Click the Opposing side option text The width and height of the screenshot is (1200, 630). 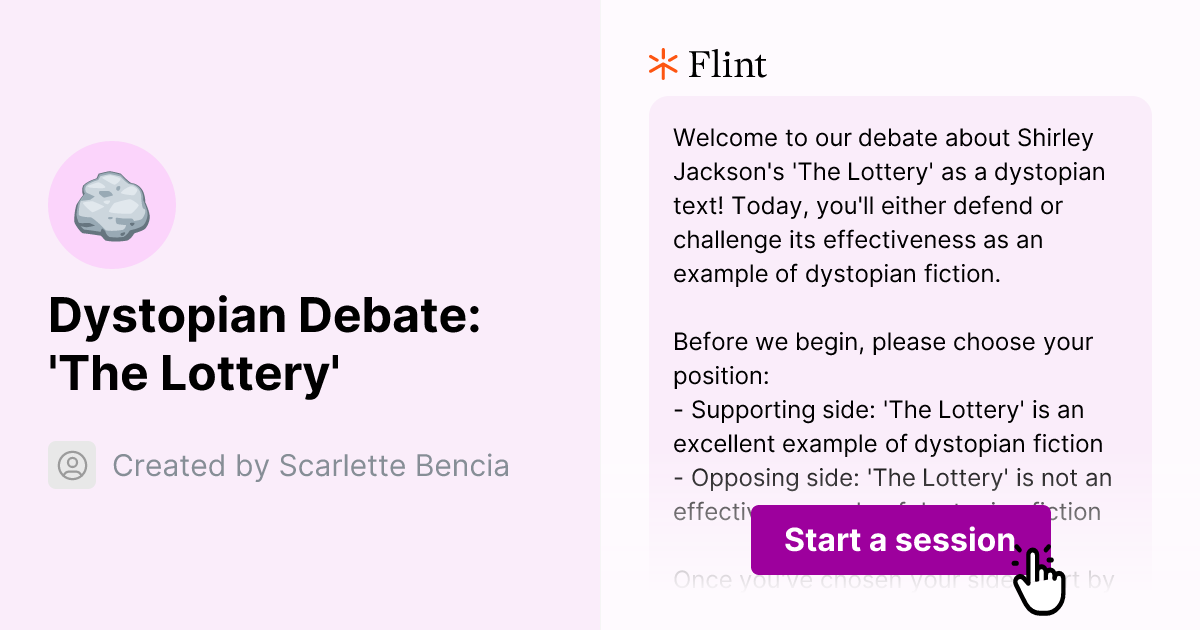890,477
